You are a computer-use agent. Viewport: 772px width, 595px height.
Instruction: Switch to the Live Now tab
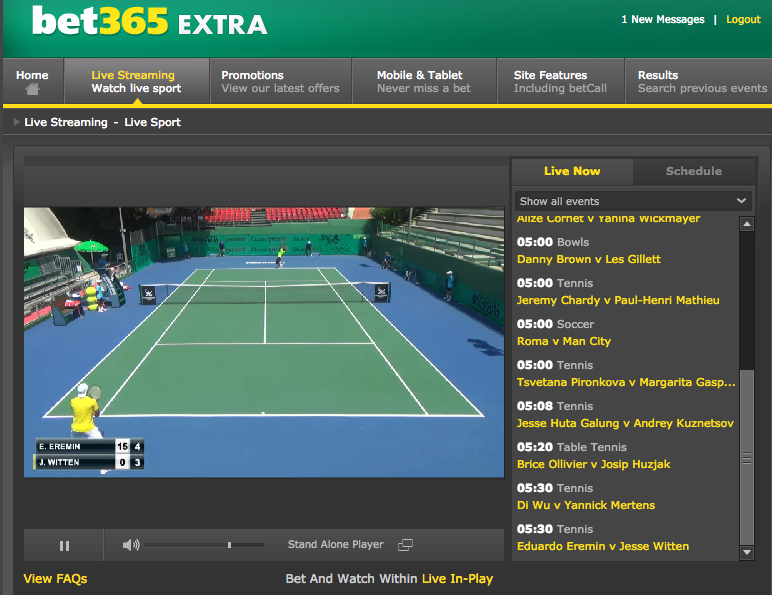[572, 171]
